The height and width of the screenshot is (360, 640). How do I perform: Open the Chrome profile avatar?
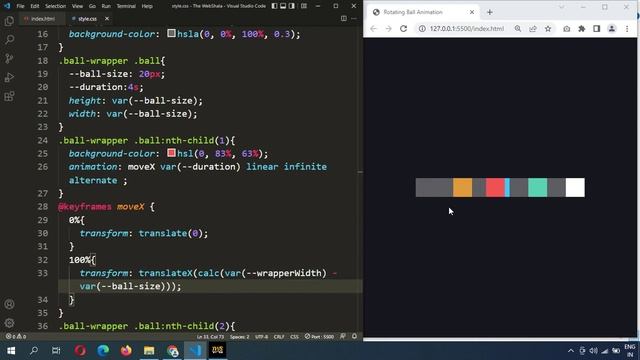611,29
